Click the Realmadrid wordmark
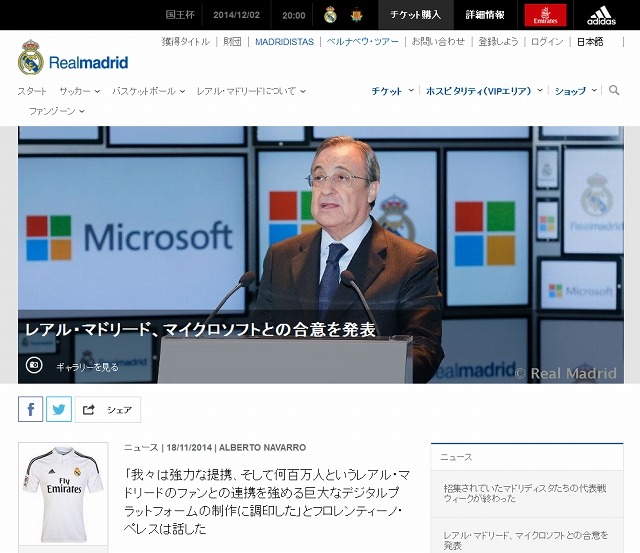This screenshot has height=553, width=640. point(89,63)
